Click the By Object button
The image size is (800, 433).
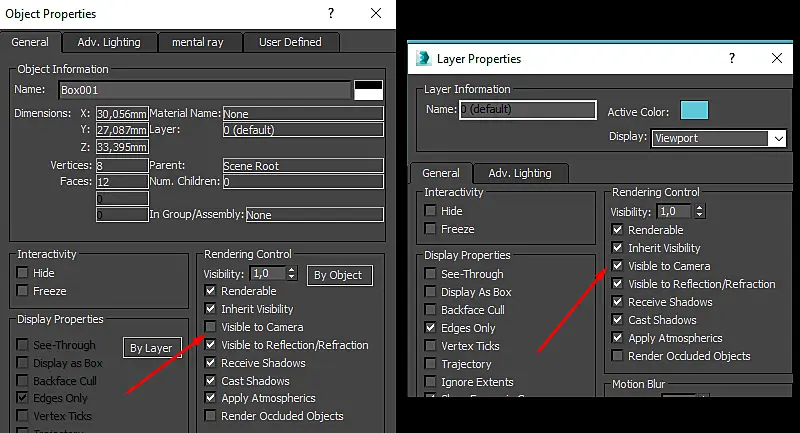338,275
